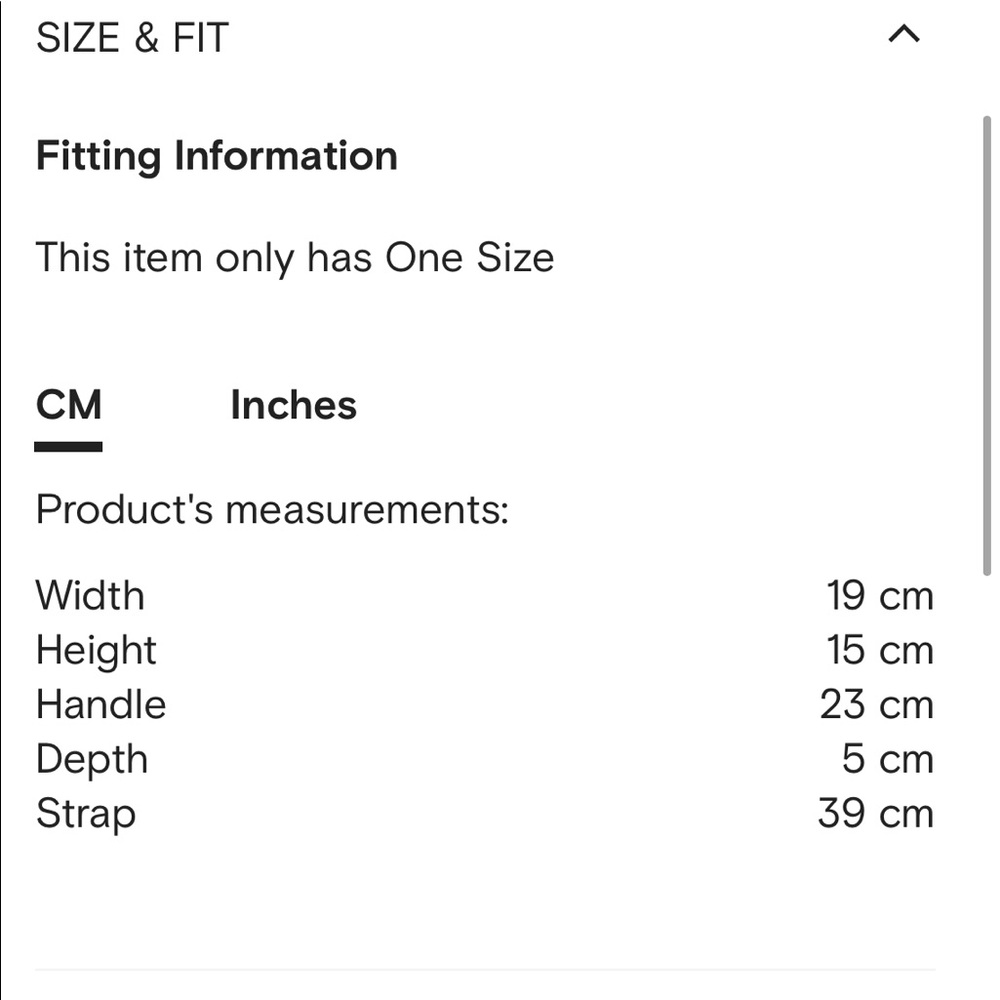This screenshot has height=1000, width=1000.
Task: Click the 'This item only has One Size' text
Action: tap(294, 258)
